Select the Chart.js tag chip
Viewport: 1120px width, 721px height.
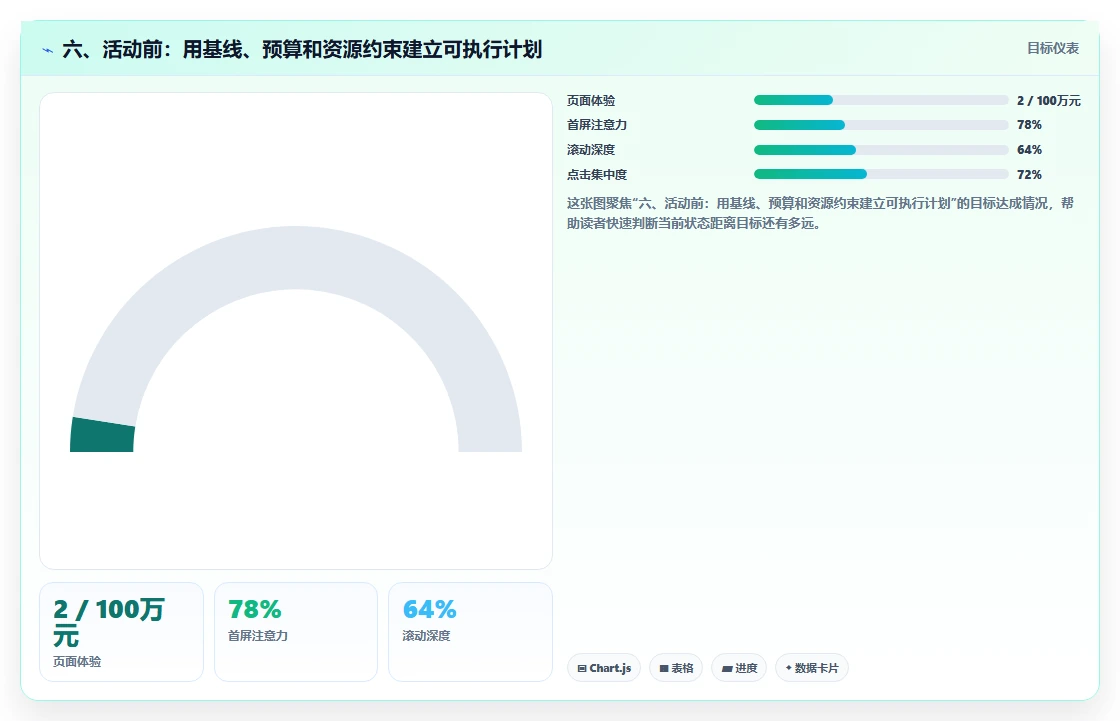tap(604, 668)
